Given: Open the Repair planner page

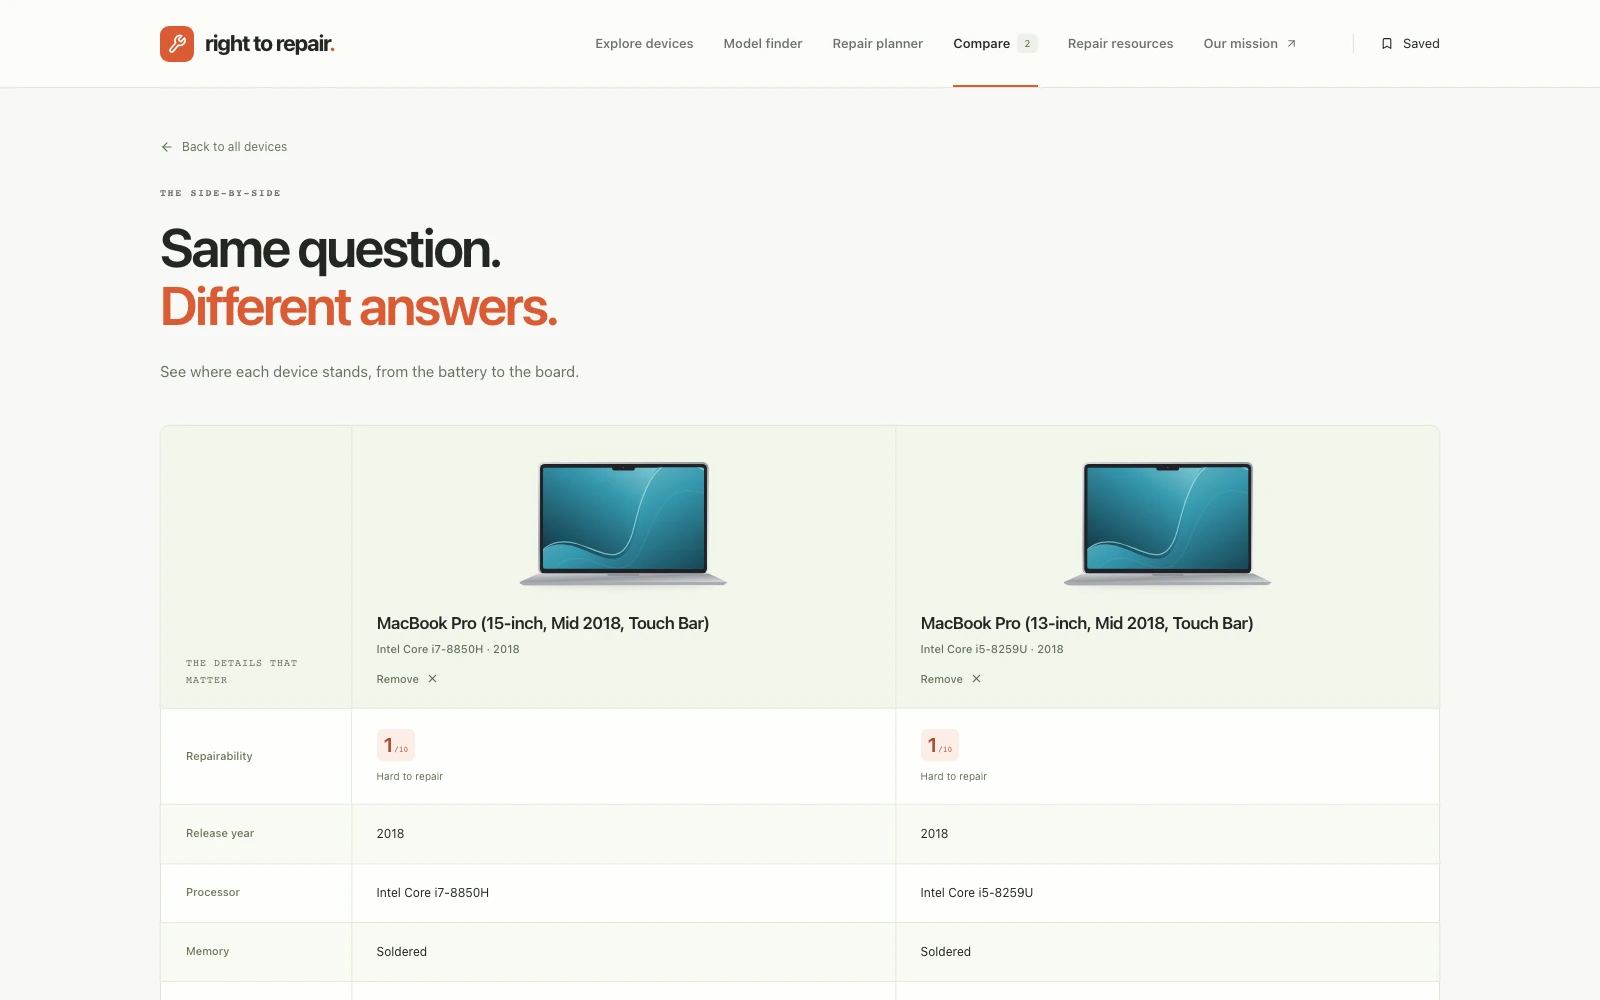Looking at the screenshot, I should (x=878, y=44).
